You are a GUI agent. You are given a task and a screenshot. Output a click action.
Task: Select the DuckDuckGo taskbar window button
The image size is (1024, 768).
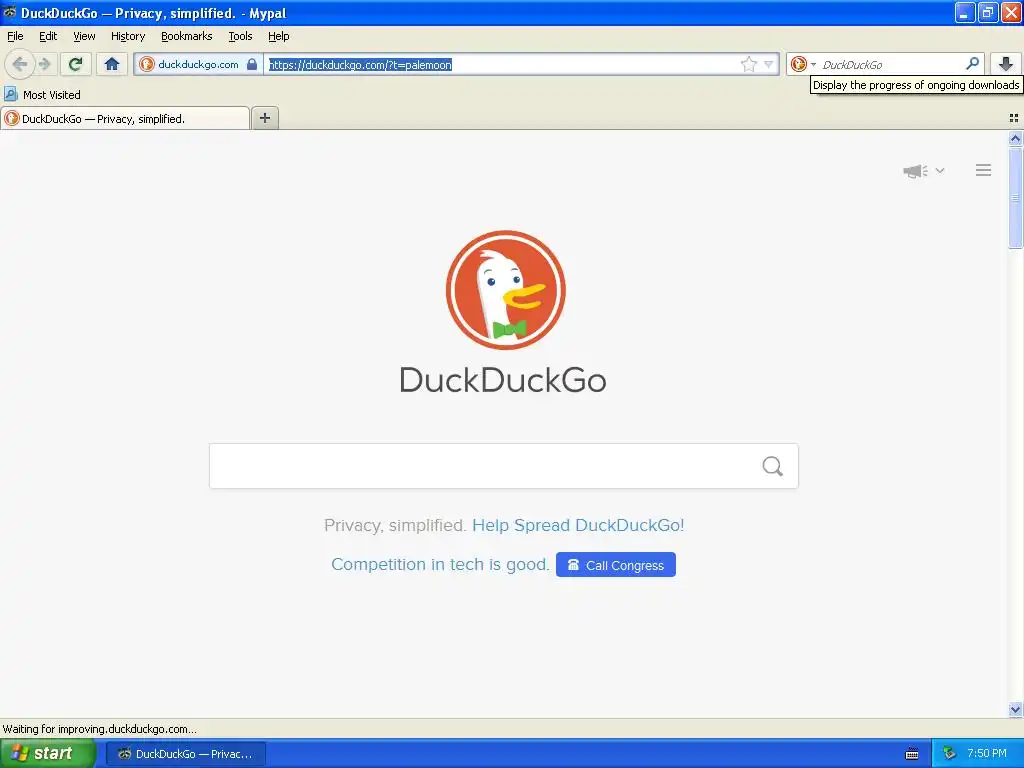coord(186,754)
